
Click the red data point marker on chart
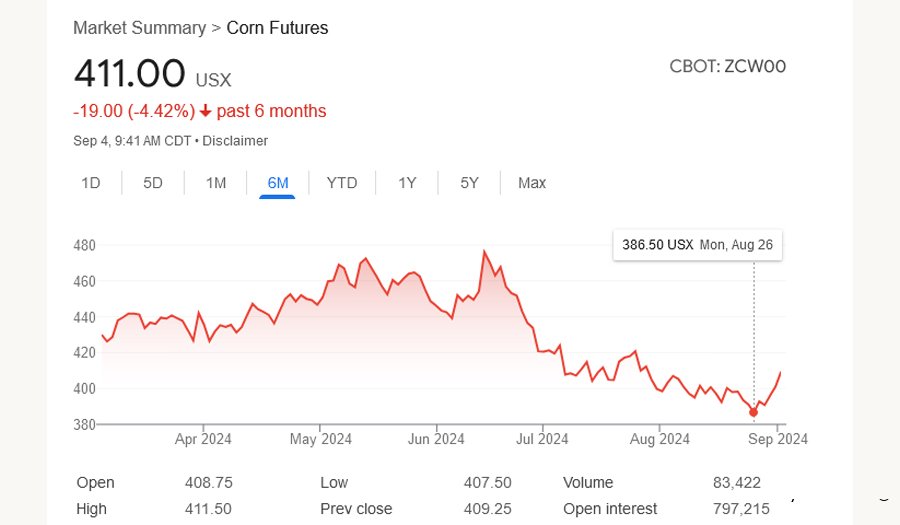tap(753, 412)
